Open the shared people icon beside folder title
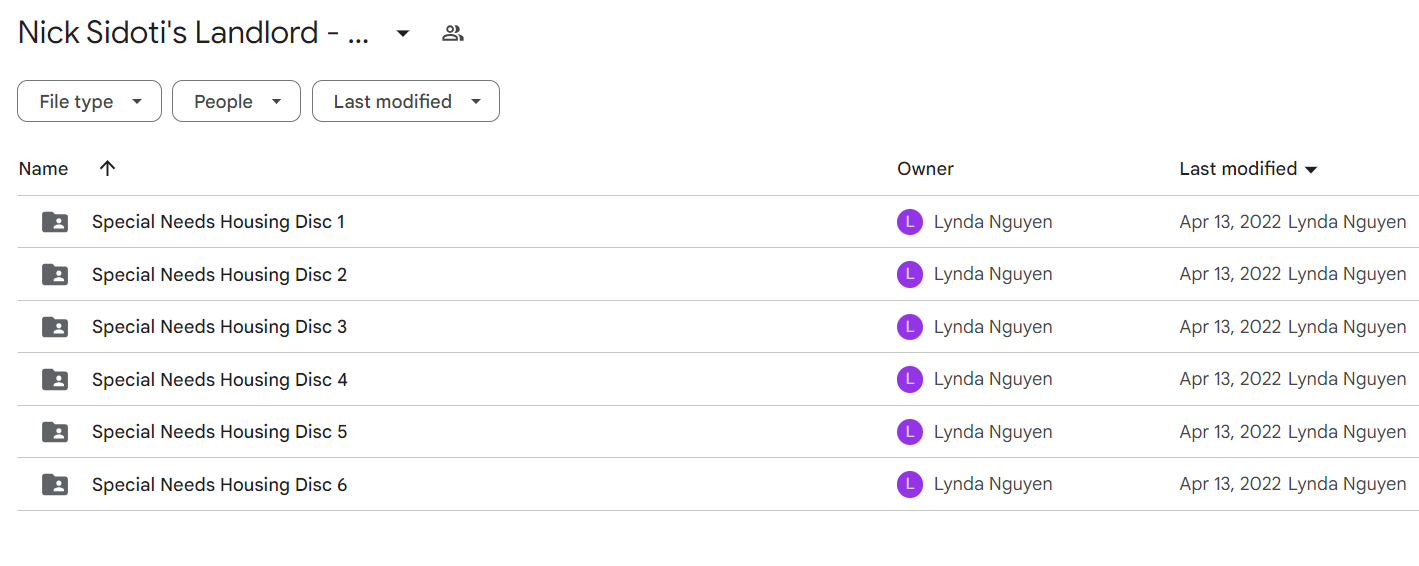1419x566 pixels. [453, 33]
